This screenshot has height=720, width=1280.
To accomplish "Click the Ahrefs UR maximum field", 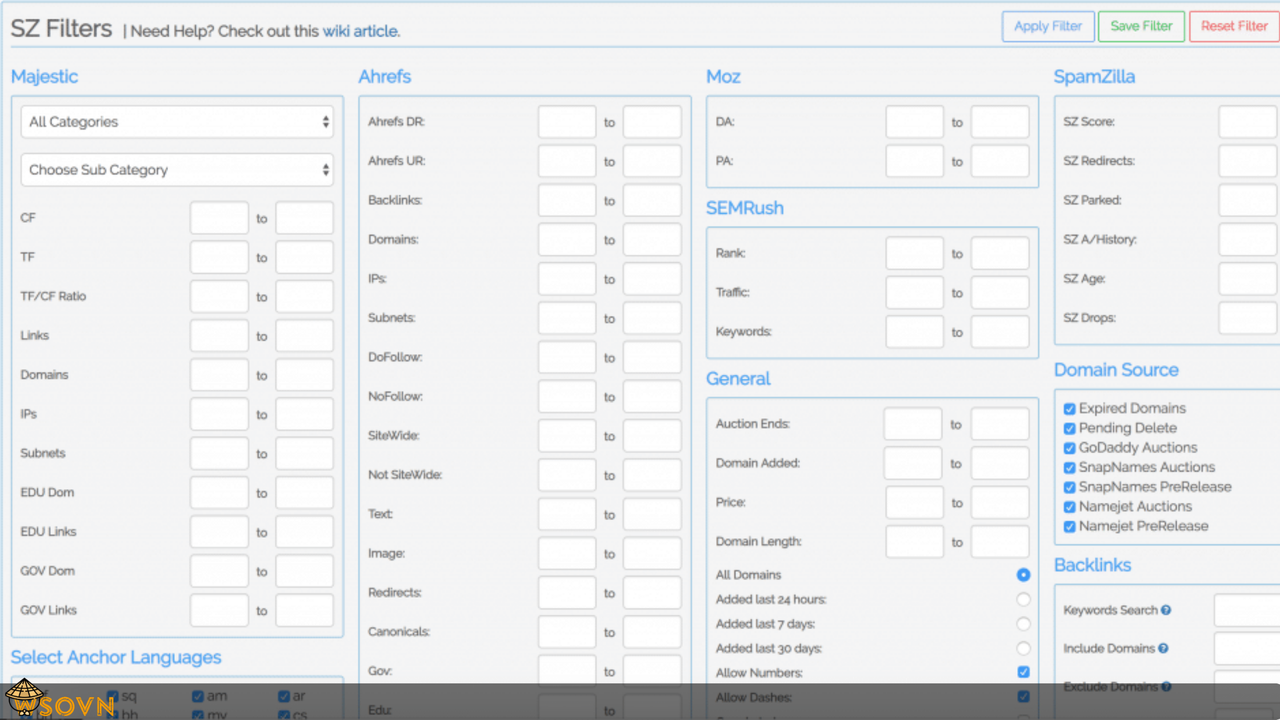I will pyautogui.click(x=652, y=161).
